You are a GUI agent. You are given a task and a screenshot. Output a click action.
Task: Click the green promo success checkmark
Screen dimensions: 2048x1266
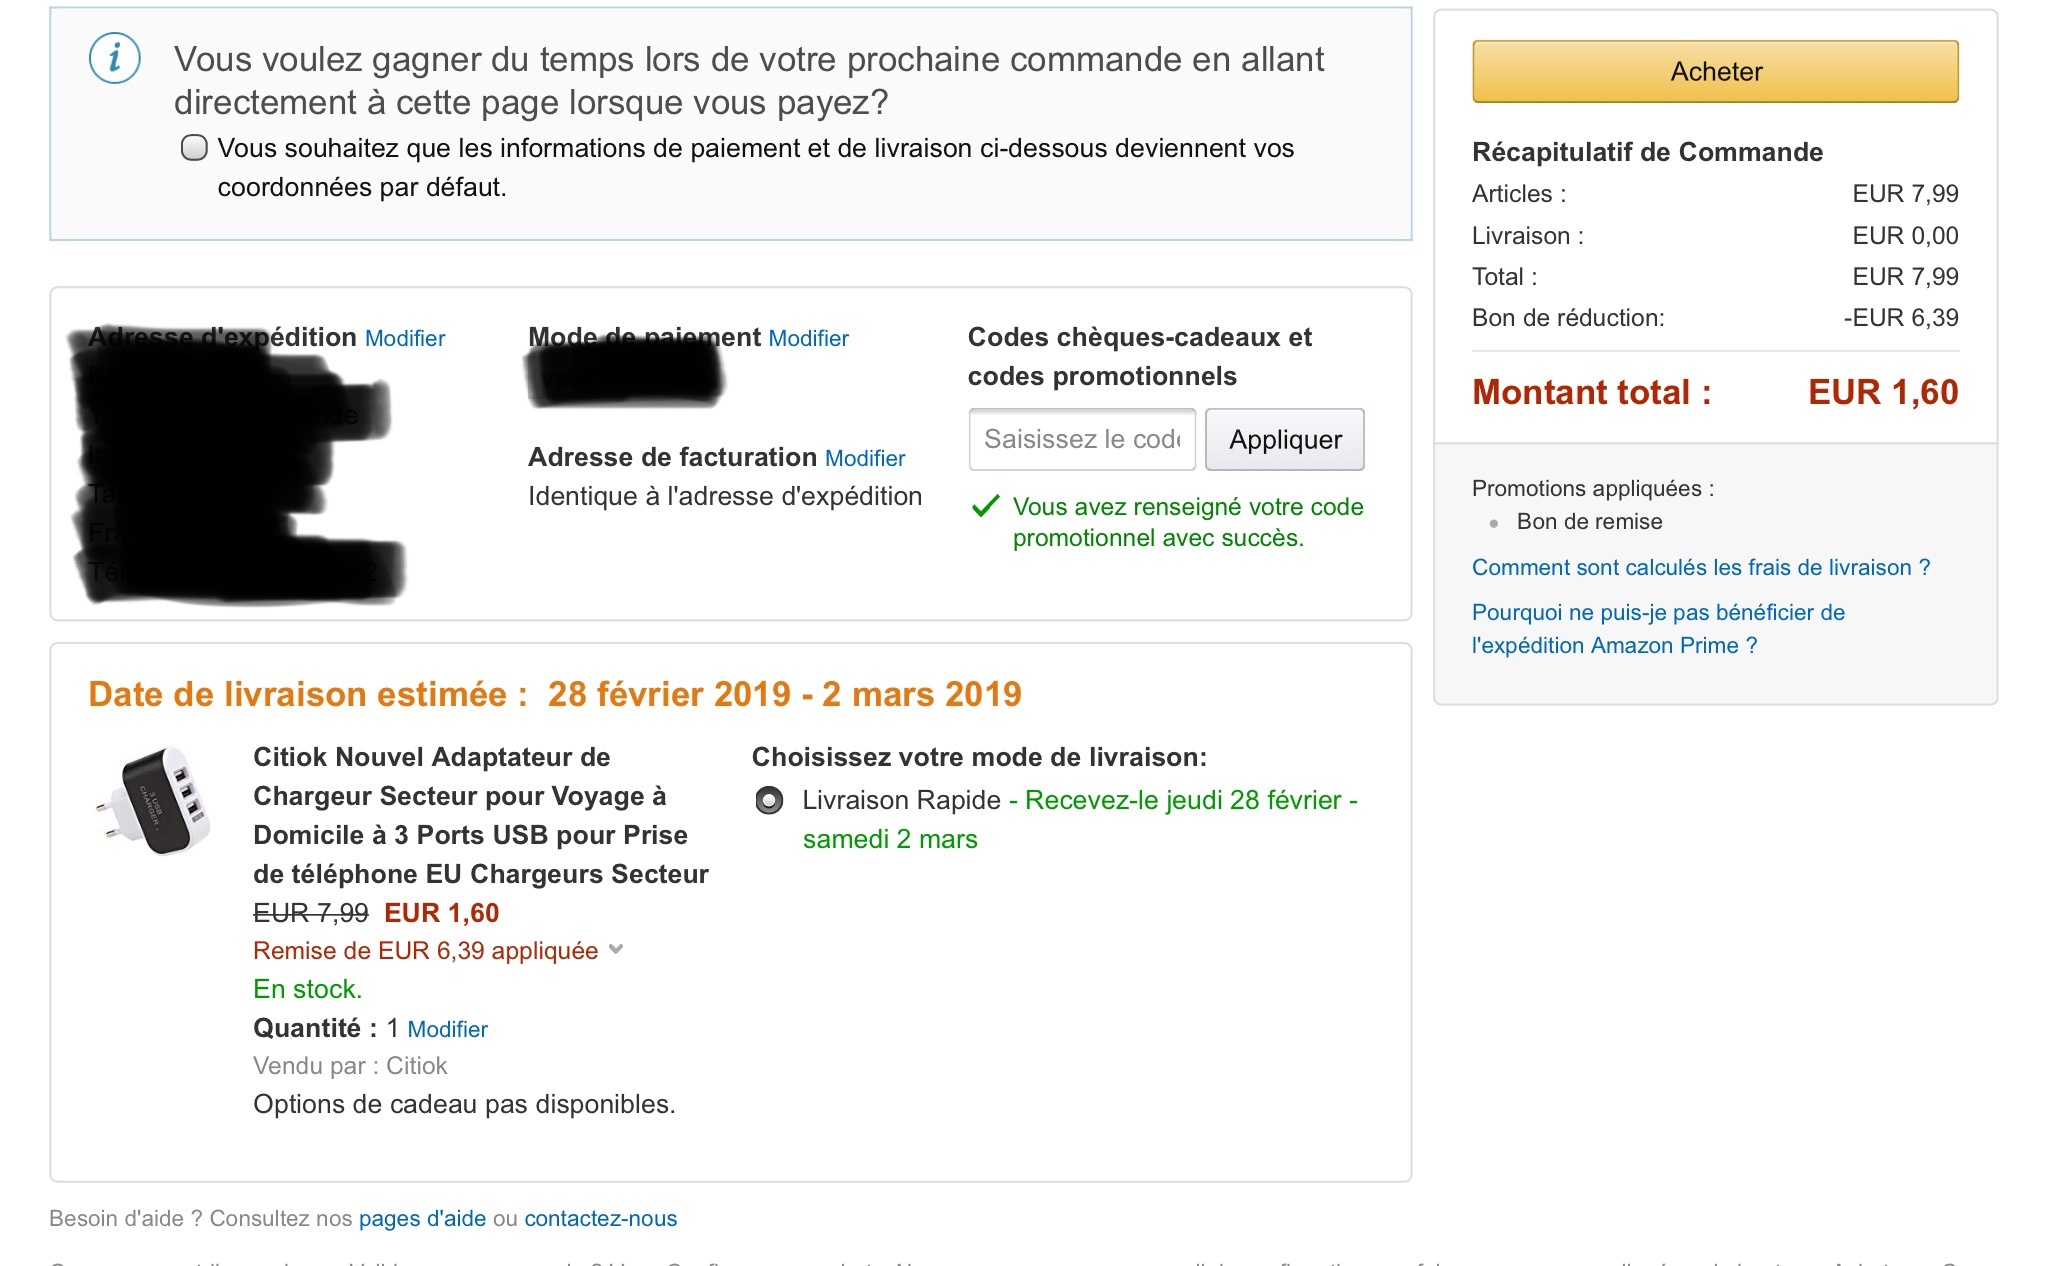coord(985,507)
